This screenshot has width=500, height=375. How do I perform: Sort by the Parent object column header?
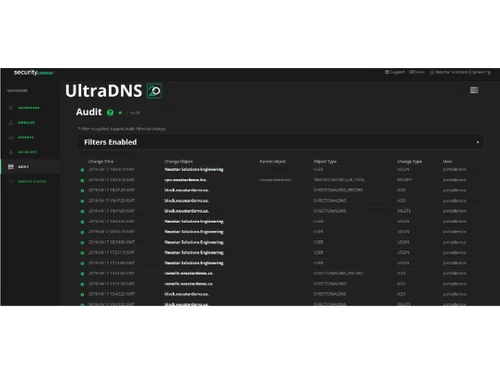273,162
